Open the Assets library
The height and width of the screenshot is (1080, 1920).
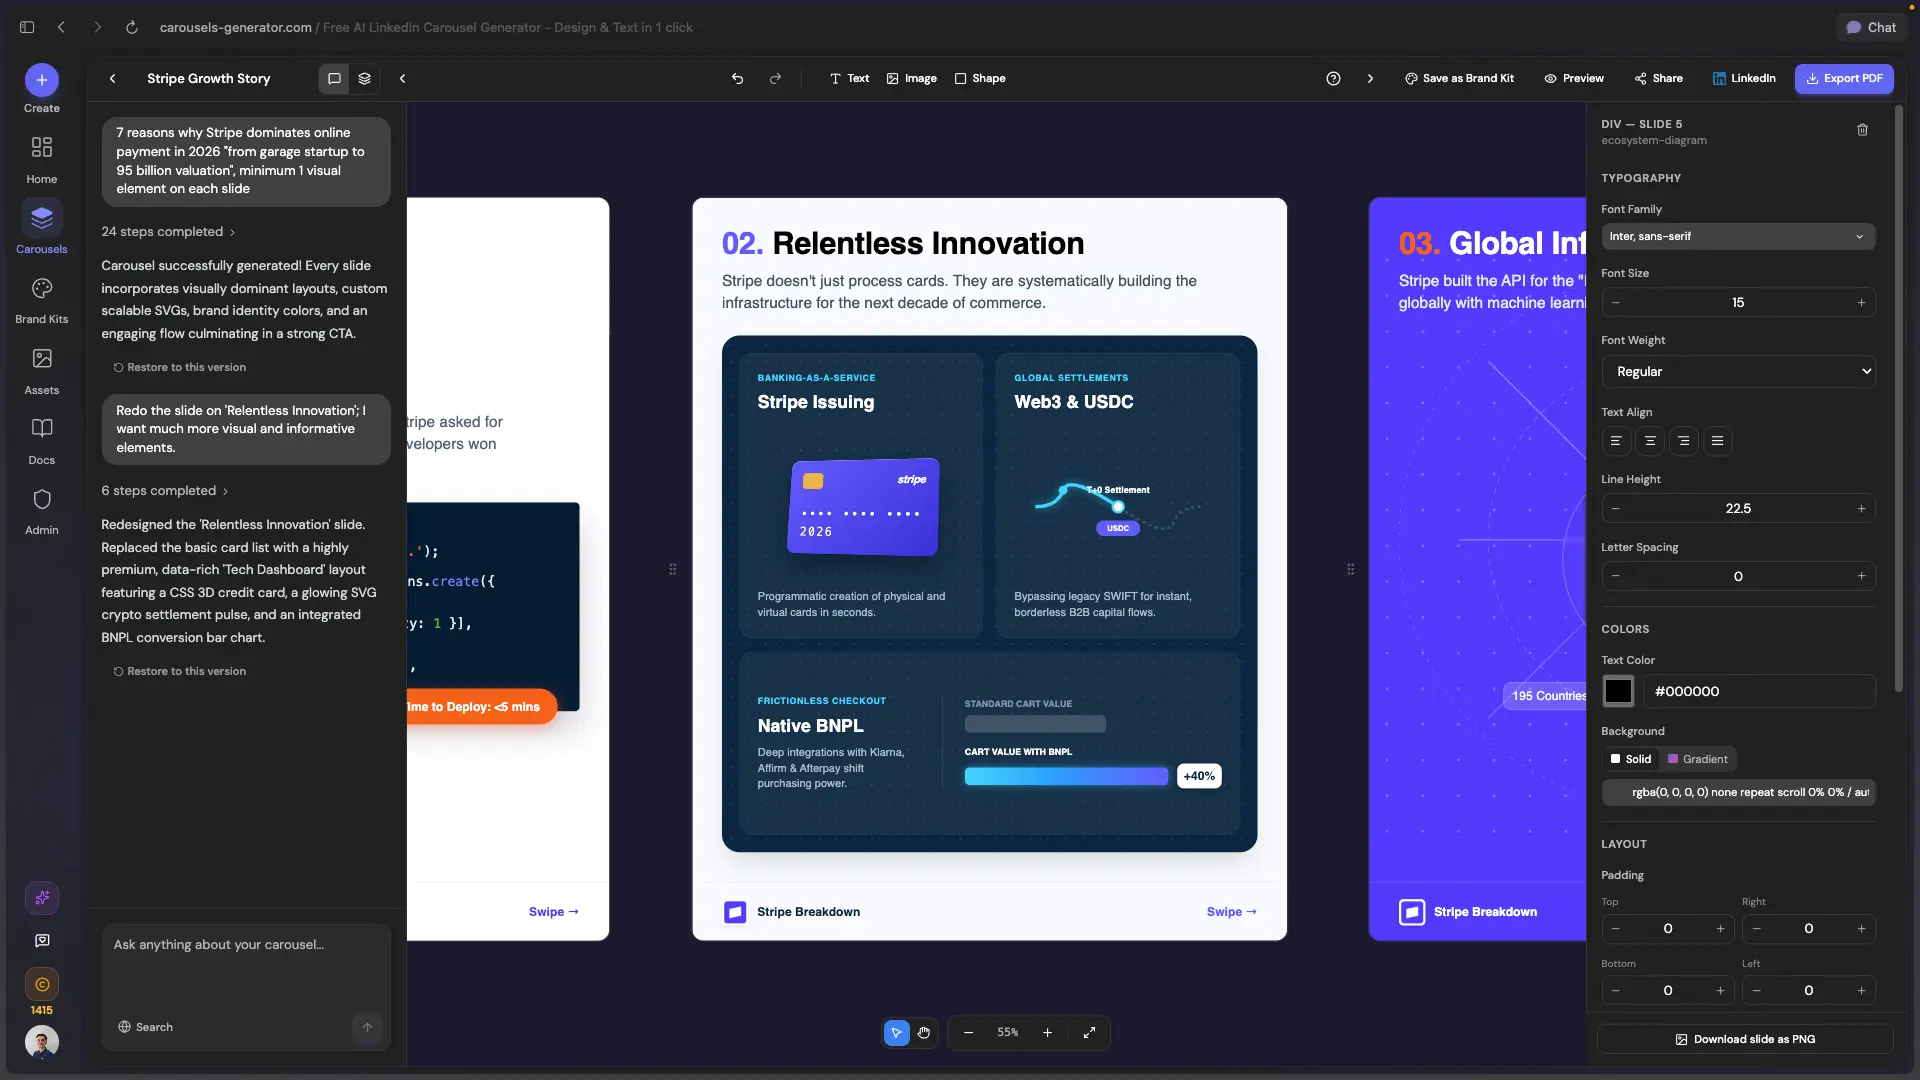pyautogui.click(x=41, y=370)
